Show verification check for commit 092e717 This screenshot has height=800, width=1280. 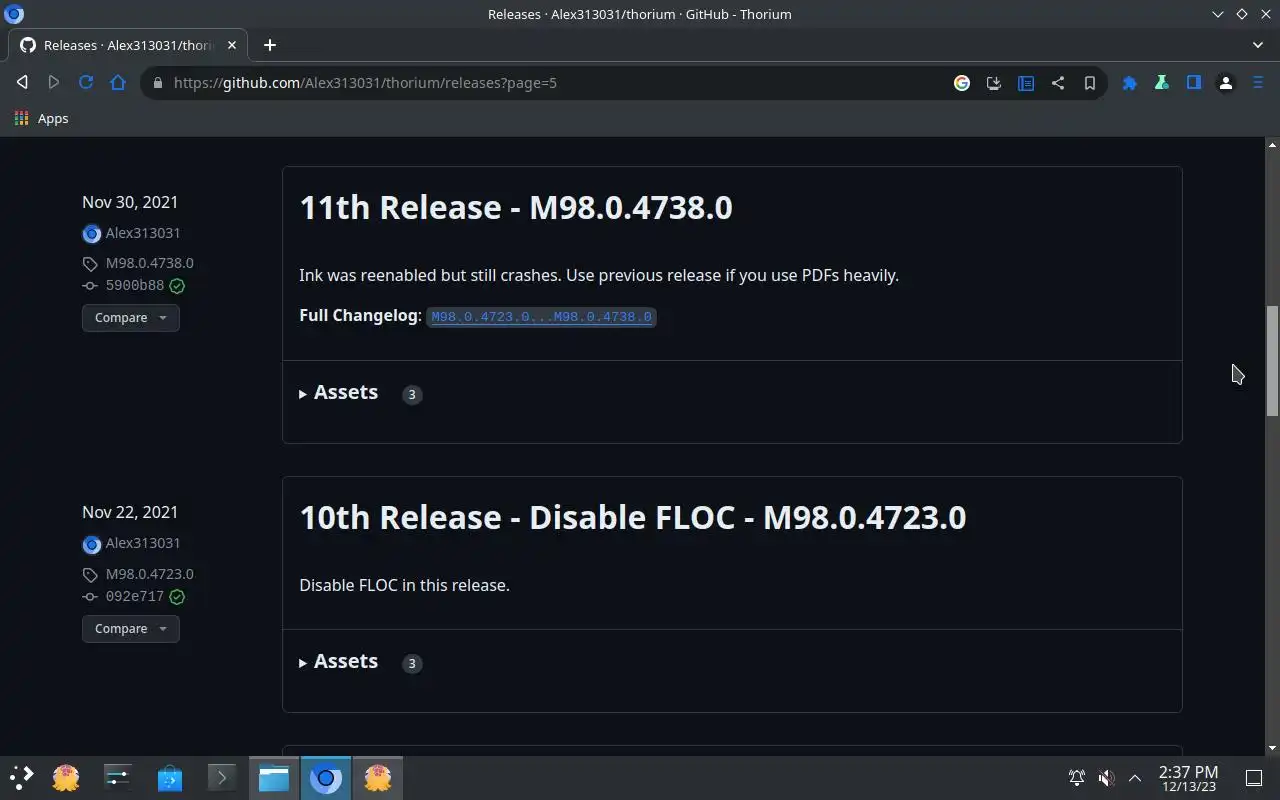click(x=177, y=597)
